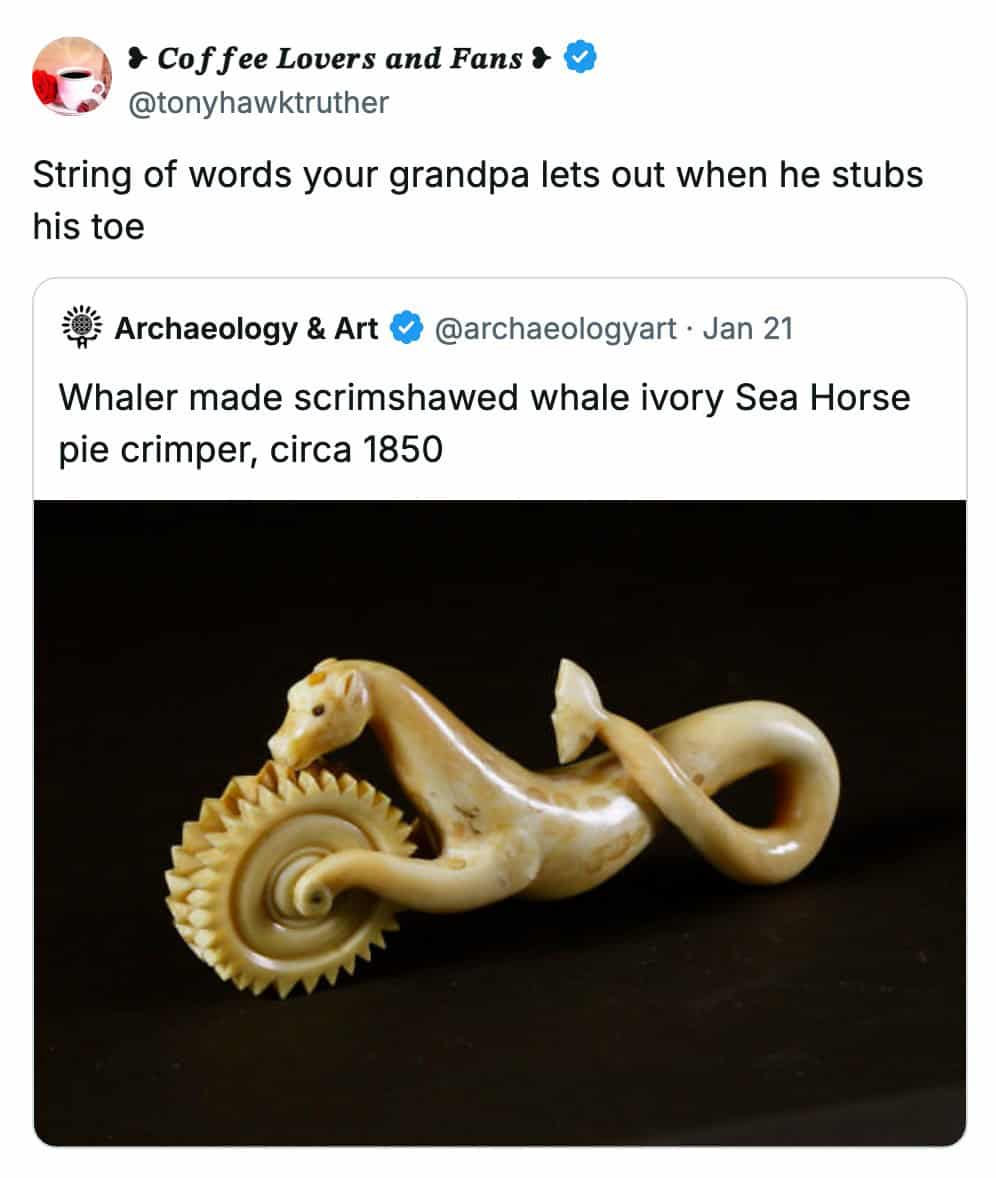Click the arrow ornament before the word Coffee
Image resolution: width=996 pixels, height=1178 pixels.
coord(138,59)
